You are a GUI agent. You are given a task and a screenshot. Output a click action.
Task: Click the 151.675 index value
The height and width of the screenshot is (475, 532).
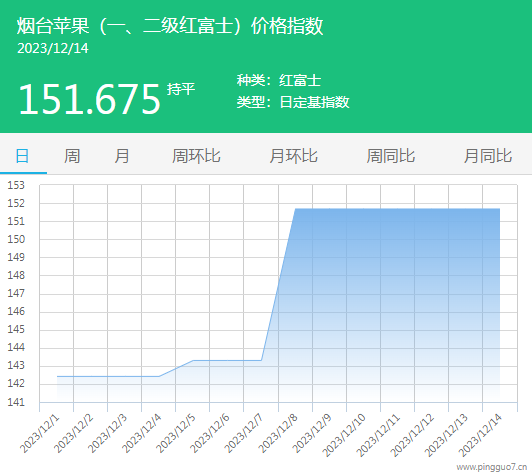click(x=89, y=99)
